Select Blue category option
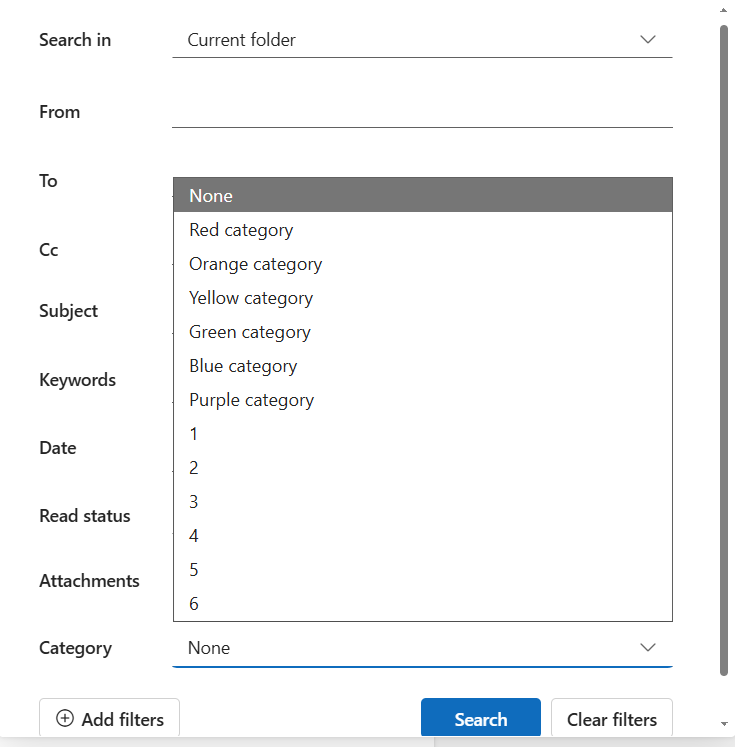This screenshot has width=735, height=747. point(423,366)
